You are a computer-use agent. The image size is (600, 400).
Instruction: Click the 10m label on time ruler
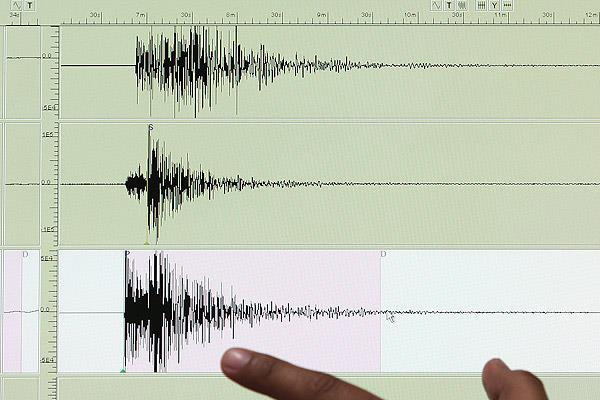[410, 15]
